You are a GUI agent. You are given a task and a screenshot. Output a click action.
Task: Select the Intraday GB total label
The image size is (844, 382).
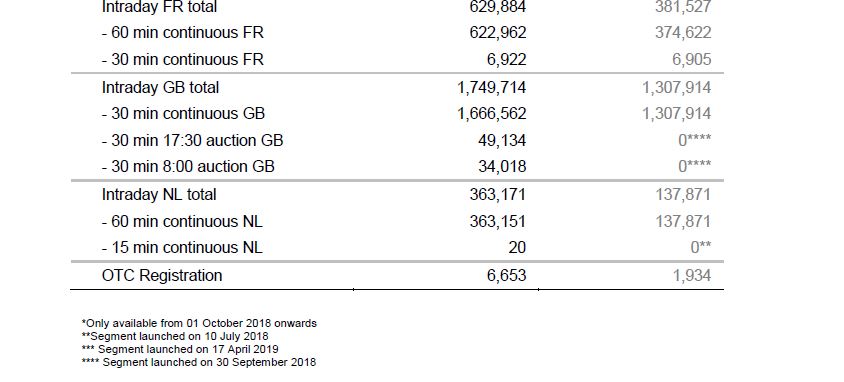(x=160, y=87)
